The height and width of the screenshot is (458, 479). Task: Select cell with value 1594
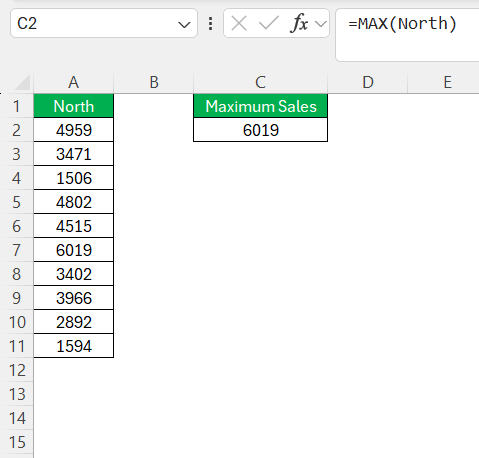coord(74,346)
